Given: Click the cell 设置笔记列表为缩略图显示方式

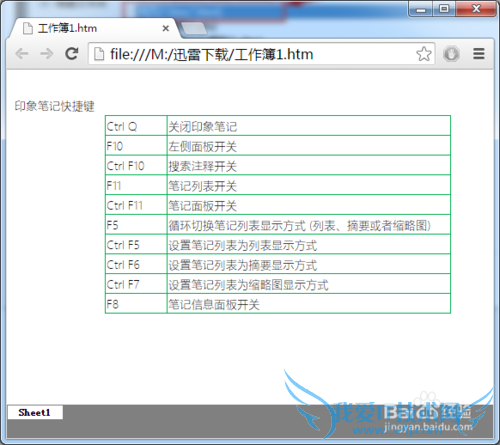Looking at the screenshot, I should click(309, 284).
